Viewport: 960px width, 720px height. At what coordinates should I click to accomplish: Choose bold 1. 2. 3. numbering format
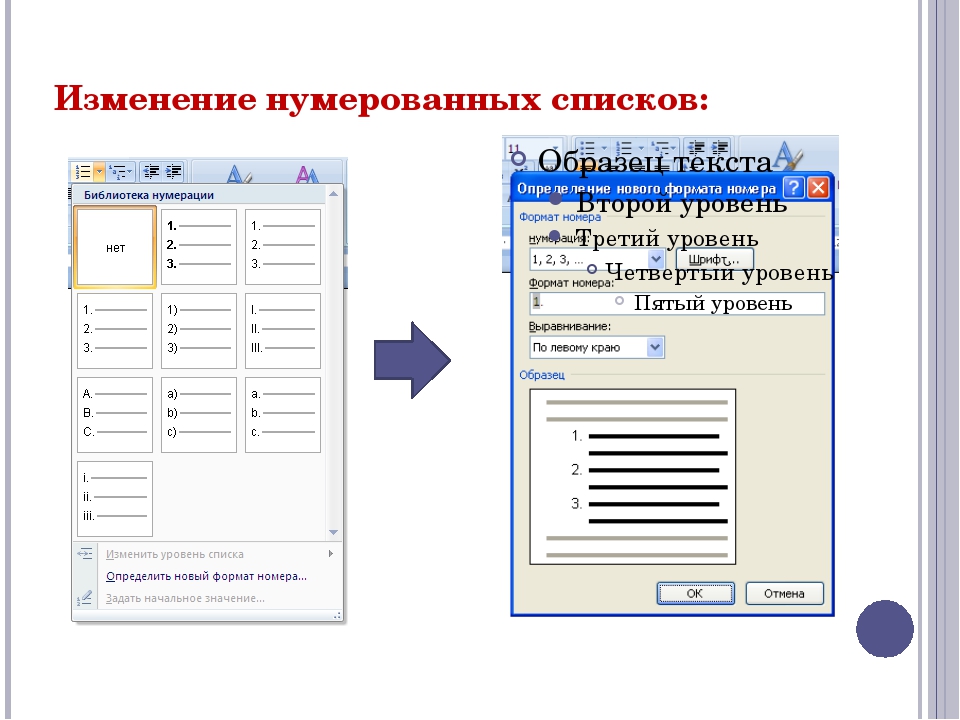tap(198, 247)
